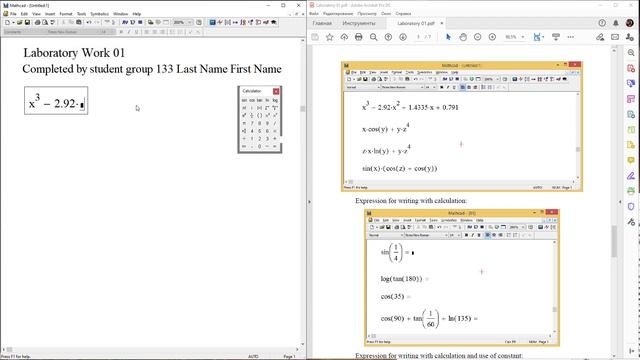Click sin in Calculator palette

pos(244,100)
